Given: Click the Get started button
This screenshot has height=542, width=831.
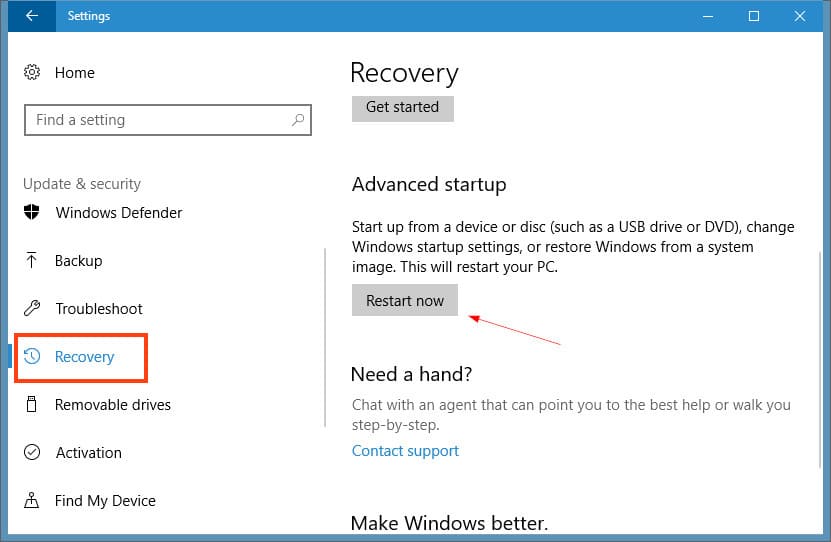Looking at the screenshot, I should [402, 107].
